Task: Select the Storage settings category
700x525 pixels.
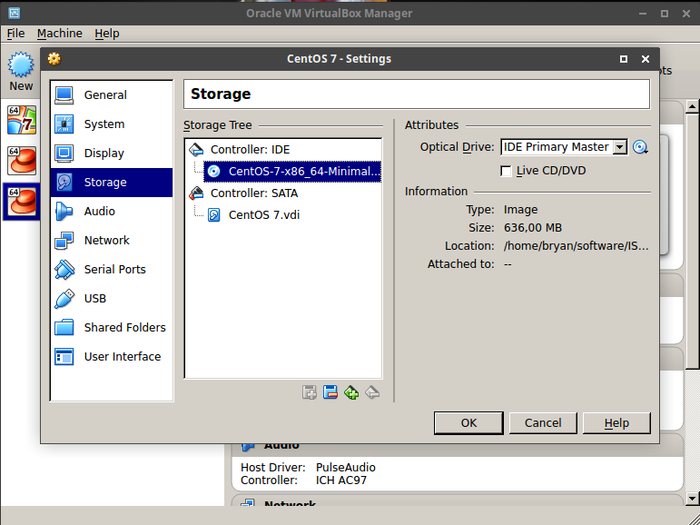Action: pos(111,182)
